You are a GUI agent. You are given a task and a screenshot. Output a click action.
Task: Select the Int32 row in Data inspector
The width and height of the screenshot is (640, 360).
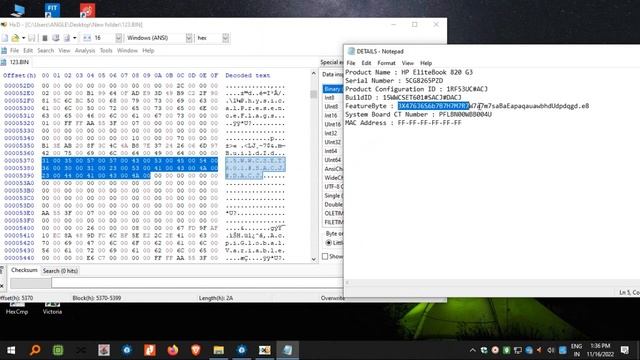[x=333, y=133]
